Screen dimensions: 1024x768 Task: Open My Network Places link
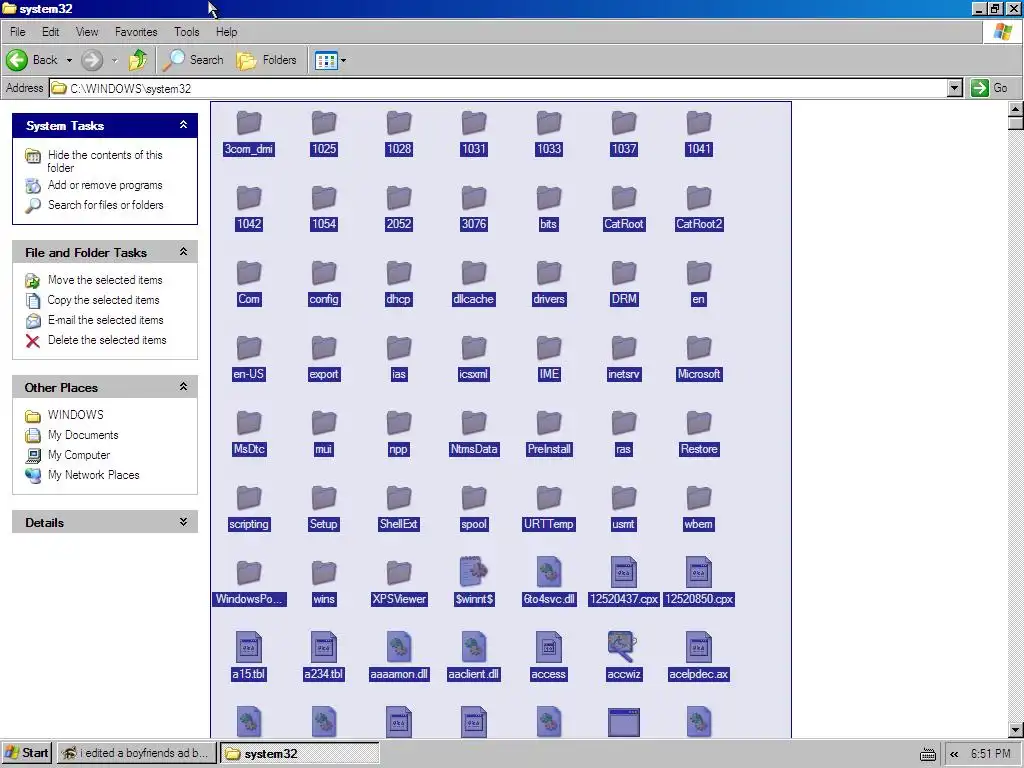pyautogui.click(x=93, y=475)
